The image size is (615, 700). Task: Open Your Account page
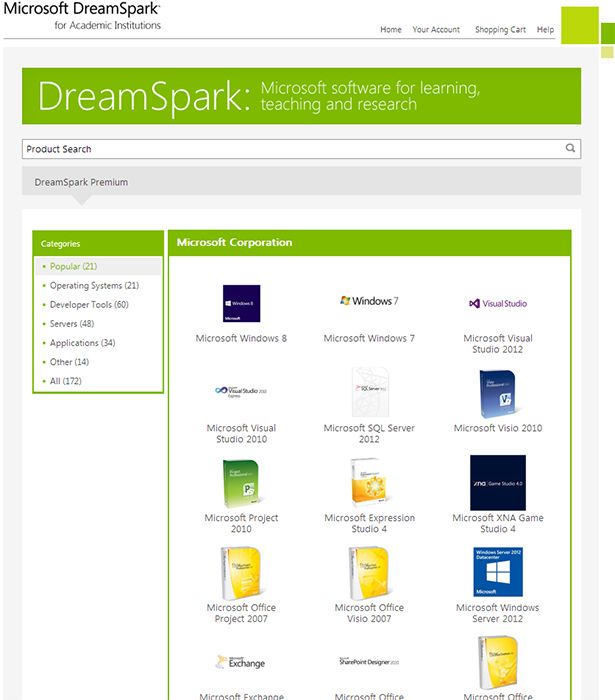point(436,30)
